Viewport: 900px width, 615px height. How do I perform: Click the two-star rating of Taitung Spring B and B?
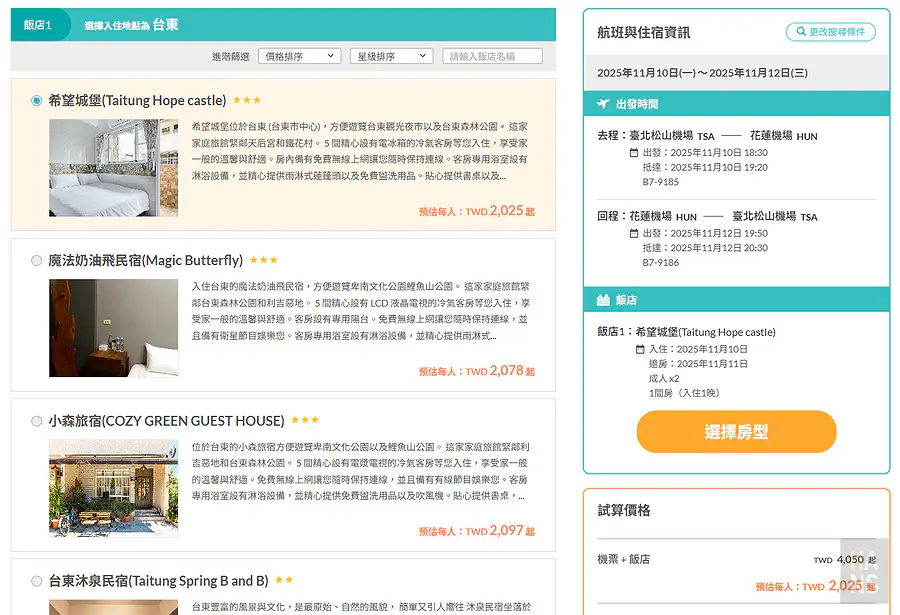point(284,581)
